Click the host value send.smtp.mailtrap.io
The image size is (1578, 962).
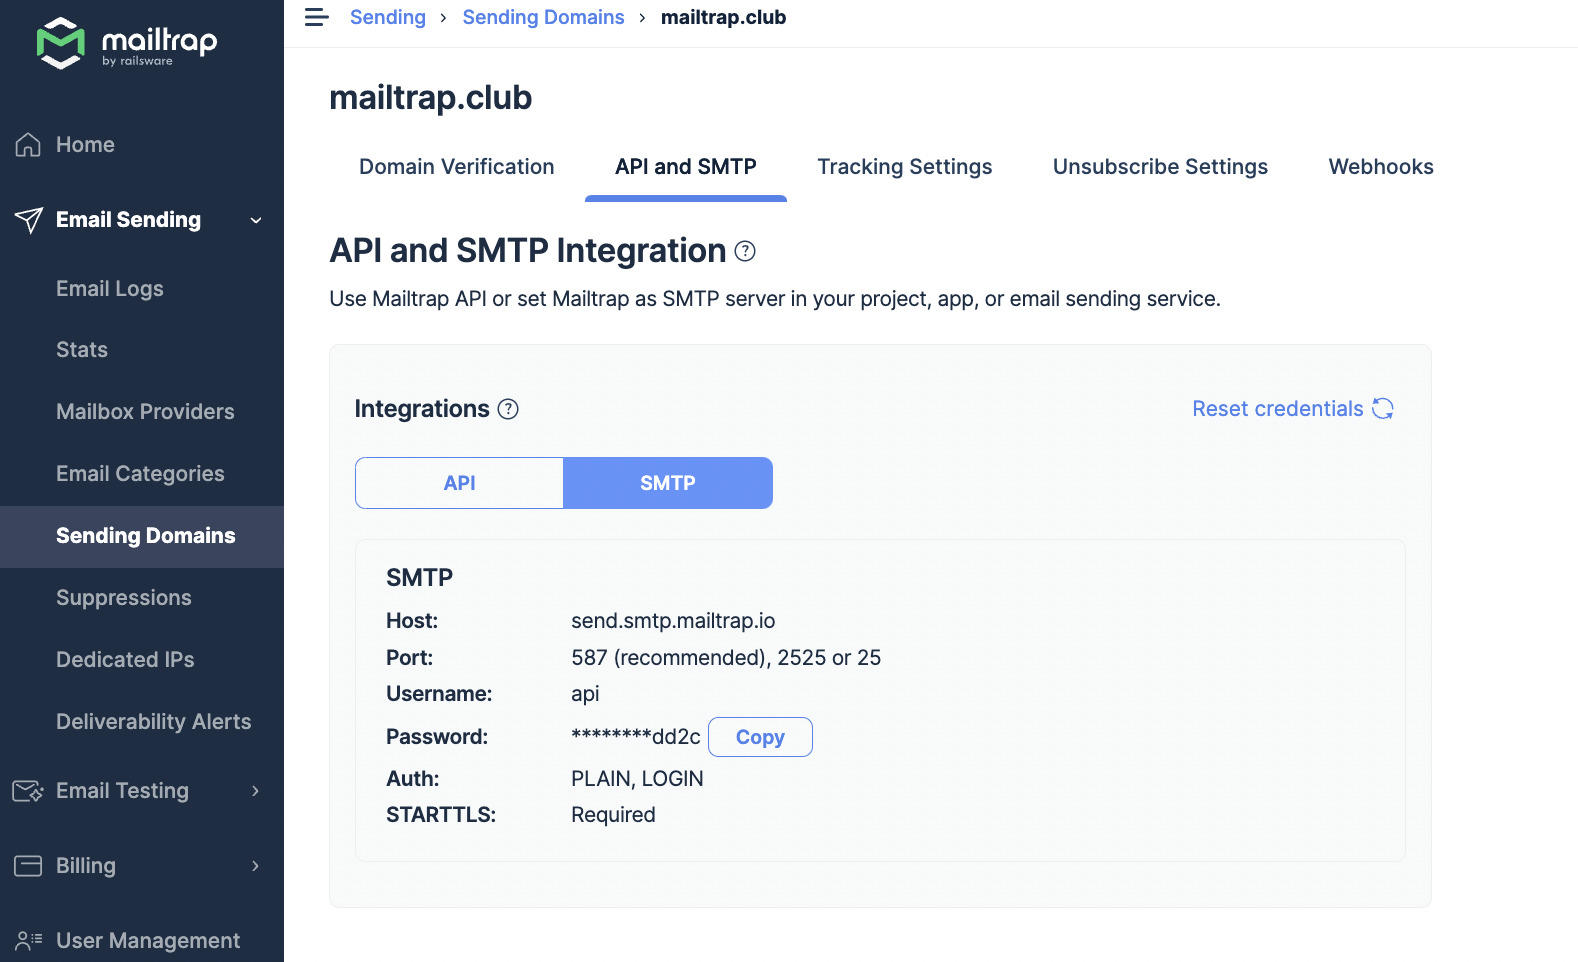pyautogui.click(x=673, y=621)
